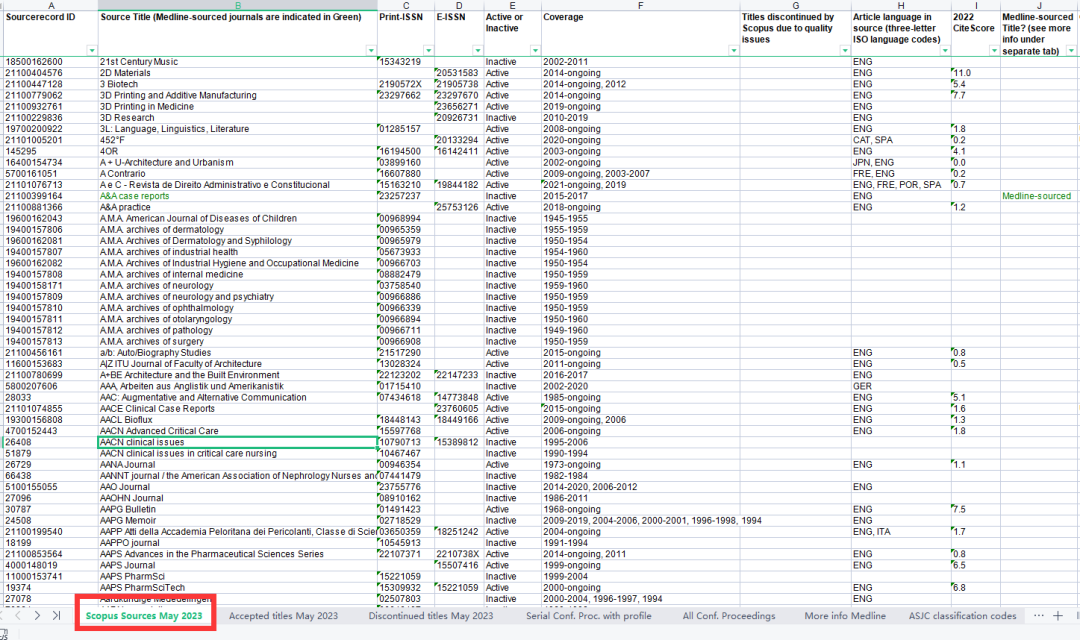Show more sheet tabs via ellipsis
1080x640 pixels.
(1039, 616)
